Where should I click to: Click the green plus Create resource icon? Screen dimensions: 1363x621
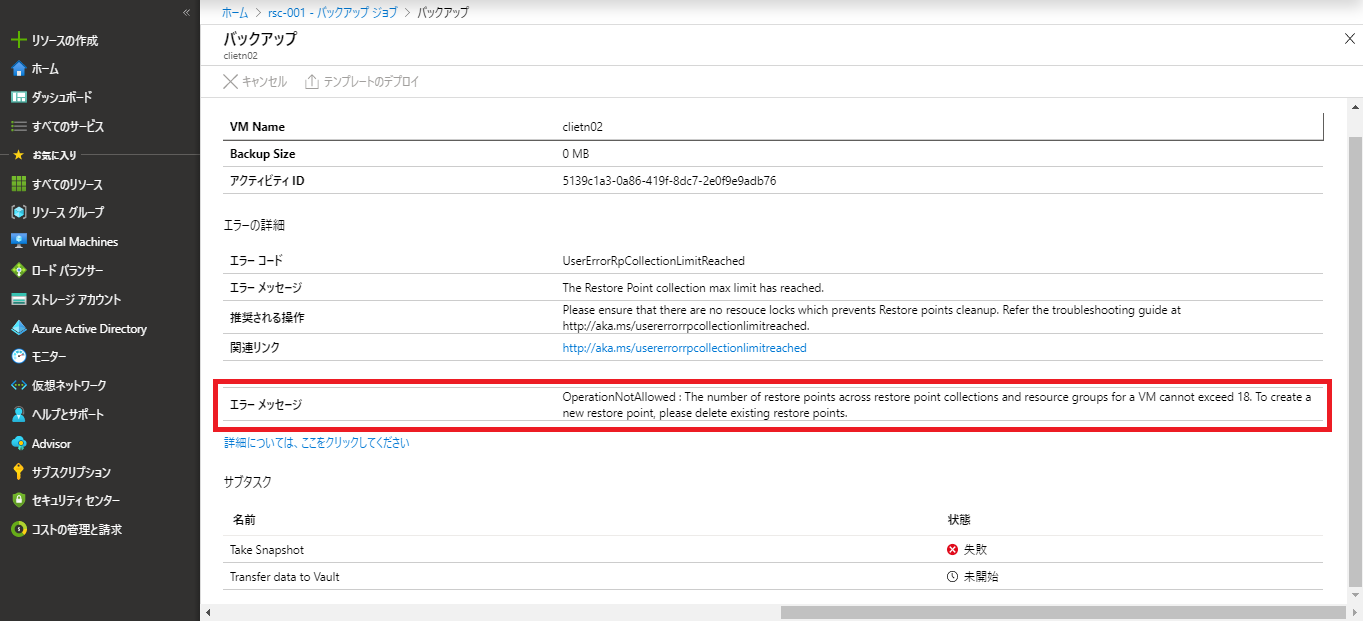point(18,40)
